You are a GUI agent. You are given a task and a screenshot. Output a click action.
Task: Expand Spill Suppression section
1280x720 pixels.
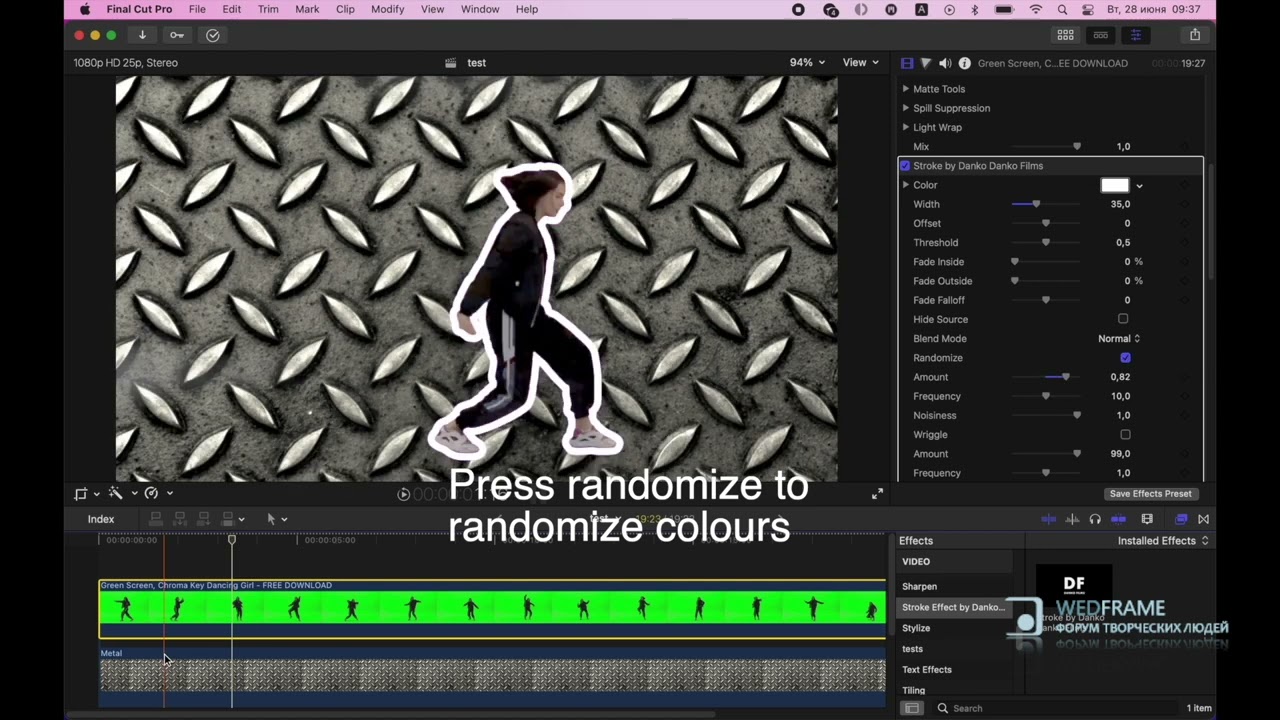click(x=906, y=108)
